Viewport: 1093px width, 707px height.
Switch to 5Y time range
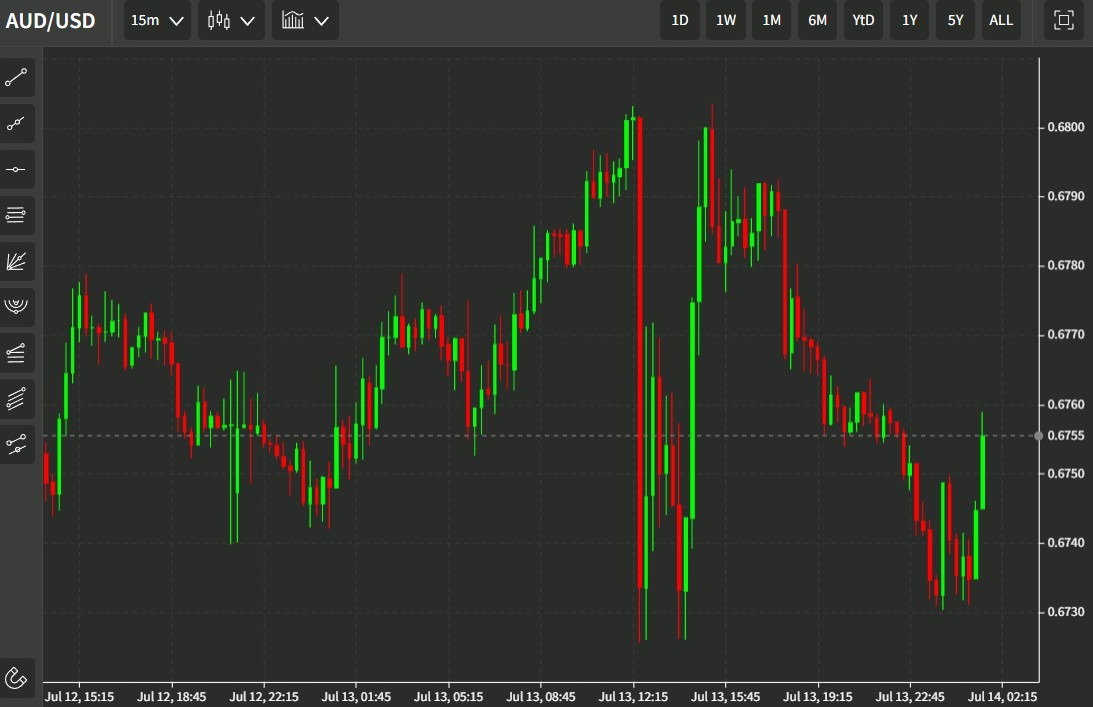click(x=955, y=20)
